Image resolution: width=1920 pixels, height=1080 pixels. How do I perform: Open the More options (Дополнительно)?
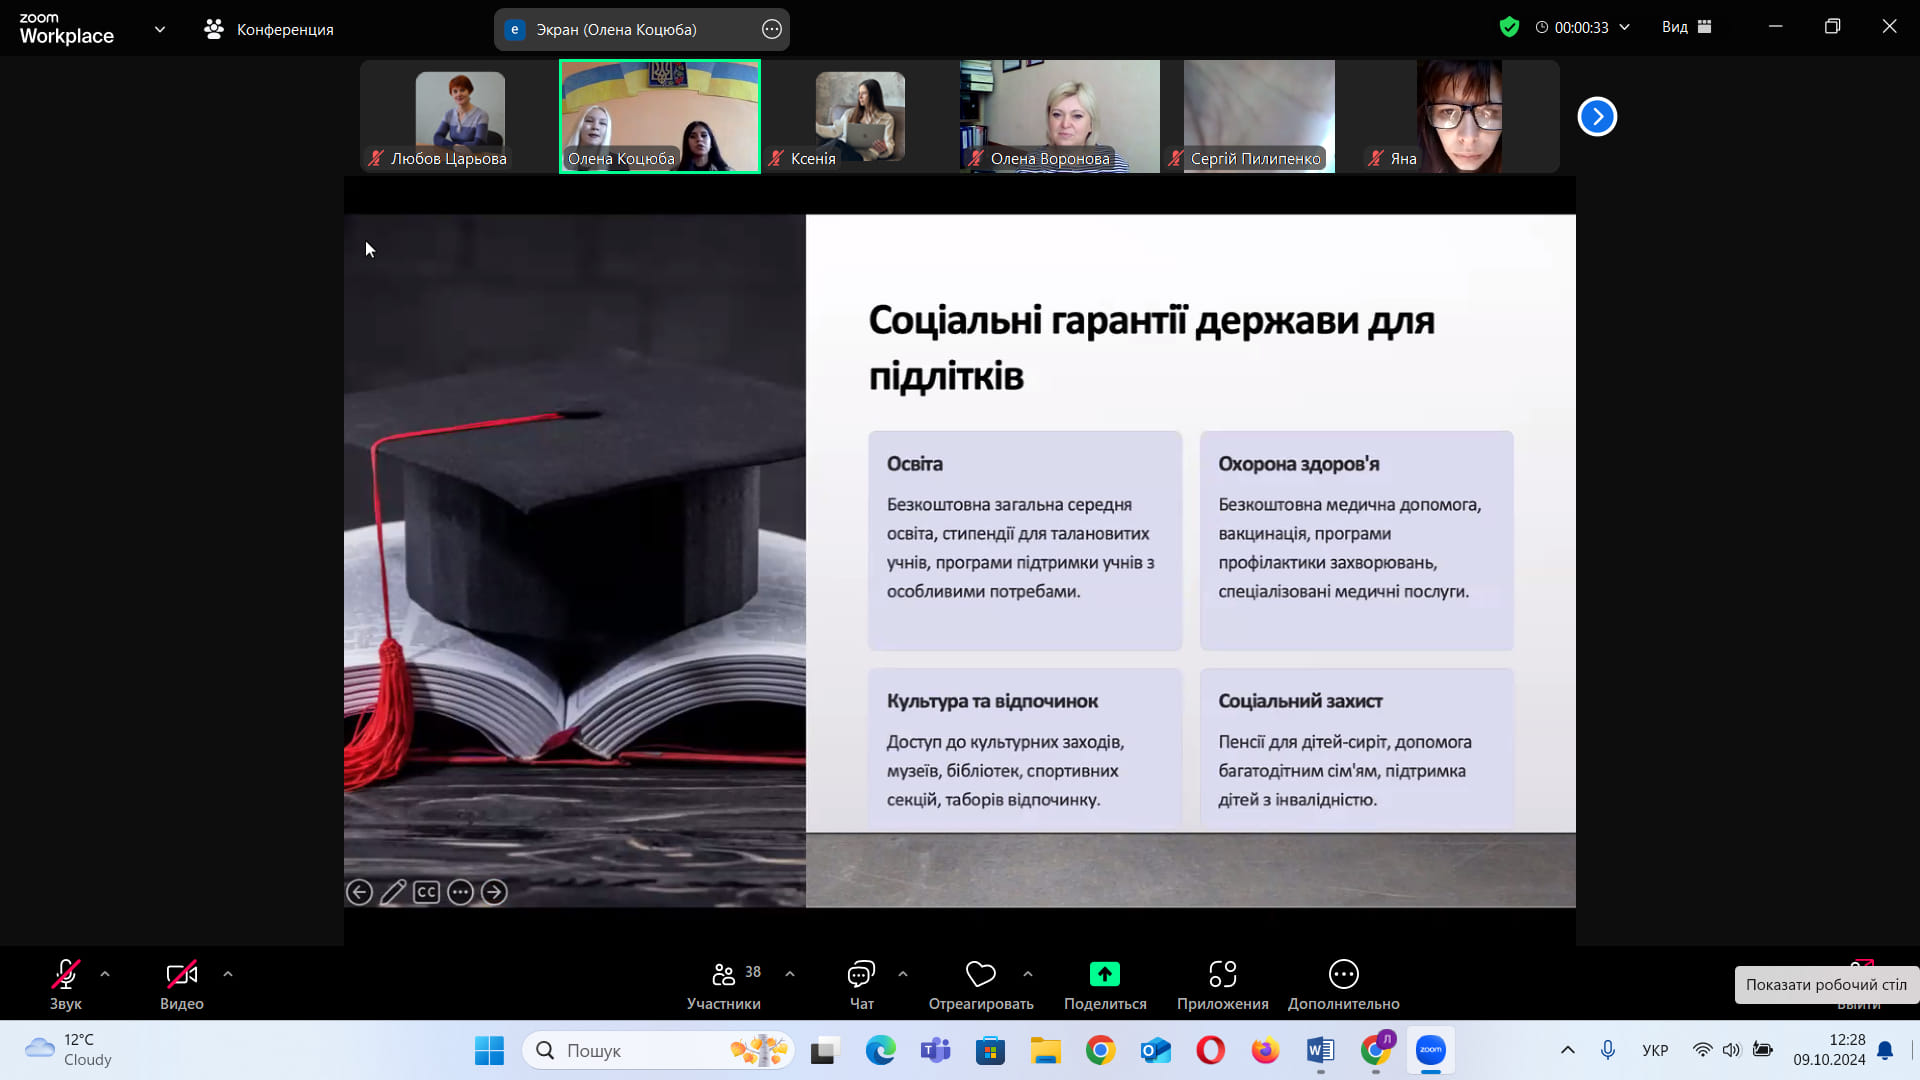pyautogui.click(x=1343, y=985)
